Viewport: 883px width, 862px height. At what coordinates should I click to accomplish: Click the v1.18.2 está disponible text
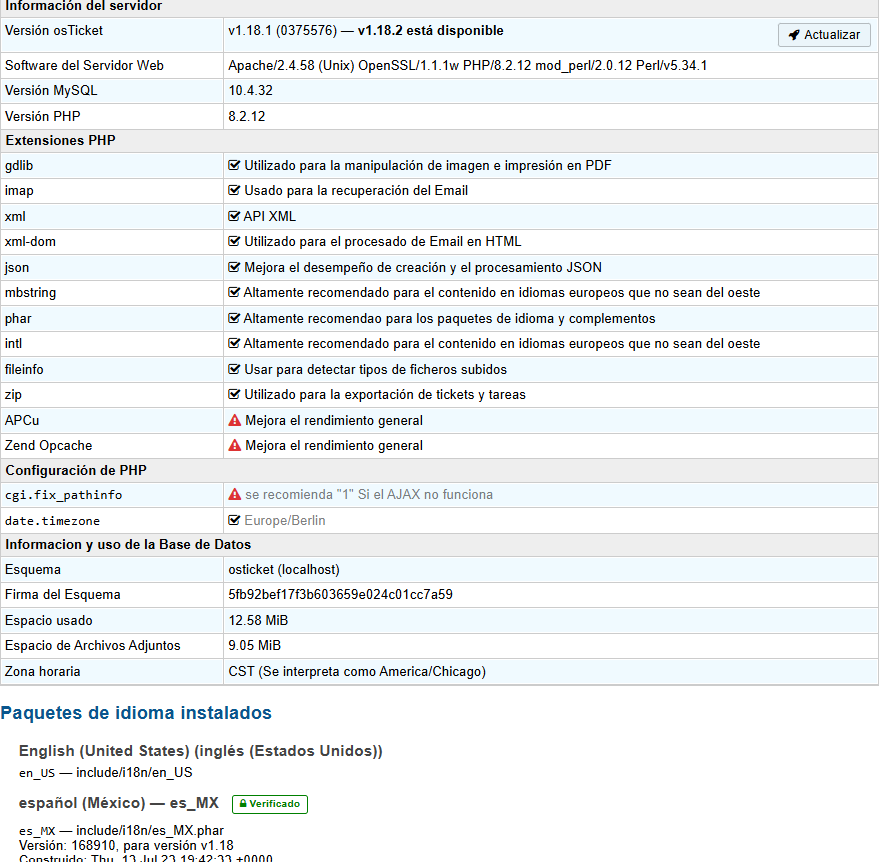pyautogui.click(x=430, y=31)
